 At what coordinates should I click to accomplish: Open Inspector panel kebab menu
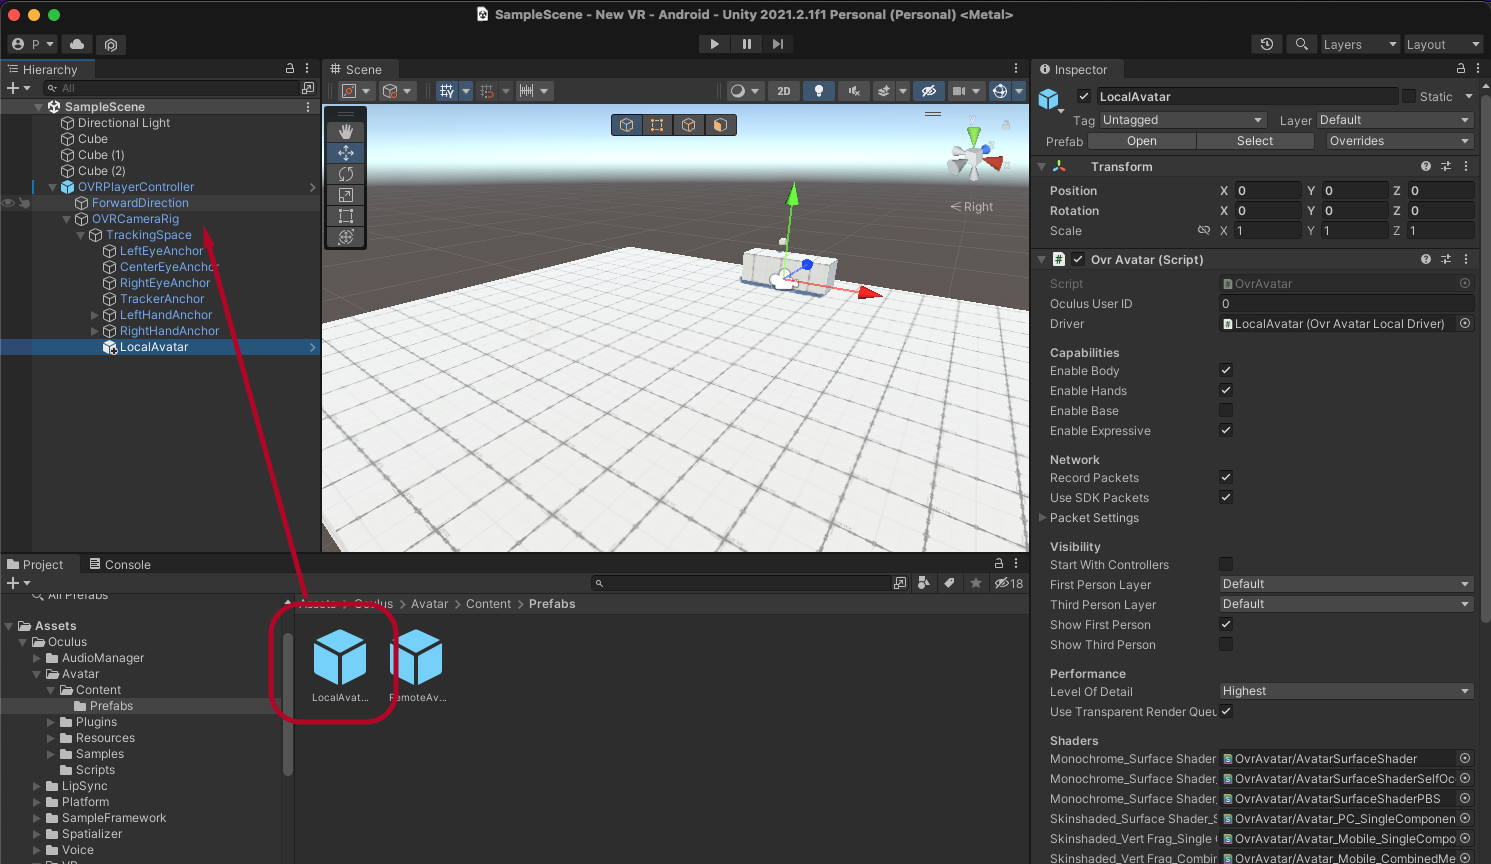[x=1478, y=69]
